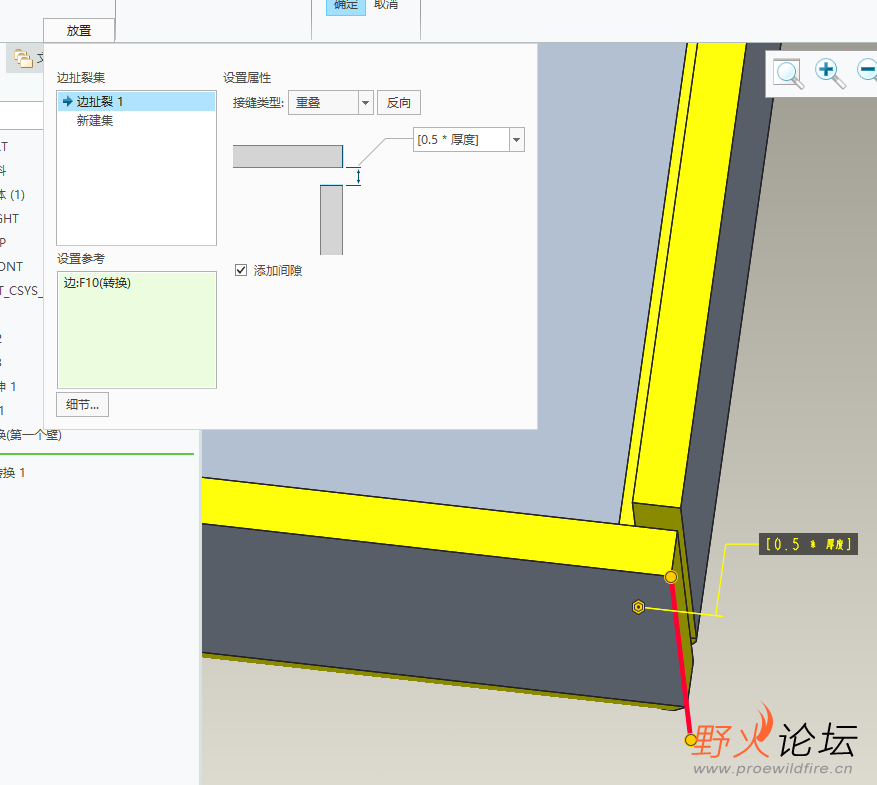
Task: Click the clipboard copy icon top left
Action: point(22,58)
